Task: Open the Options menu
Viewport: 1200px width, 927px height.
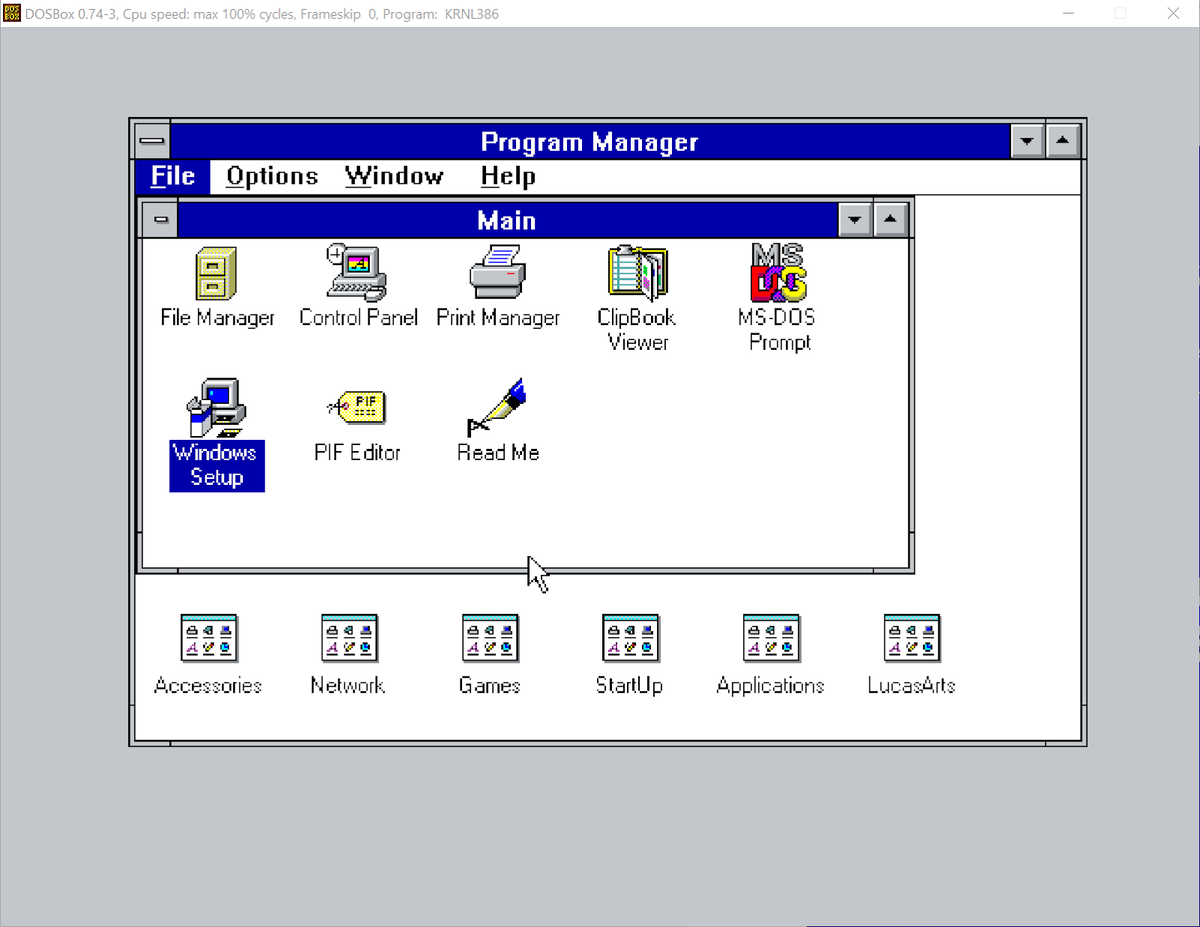Action: click(x=272, y=176)
